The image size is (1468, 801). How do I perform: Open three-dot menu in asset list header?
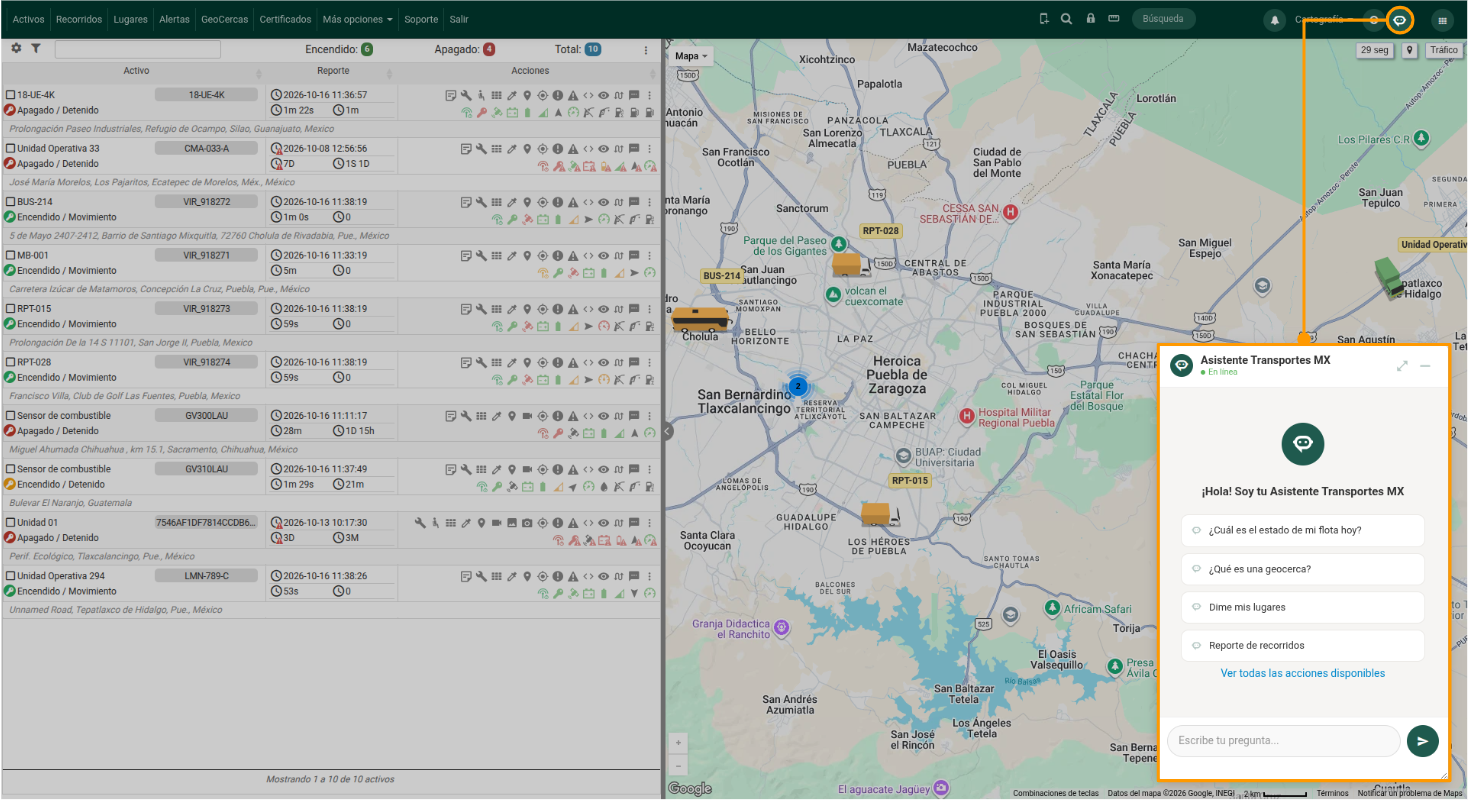645,50
